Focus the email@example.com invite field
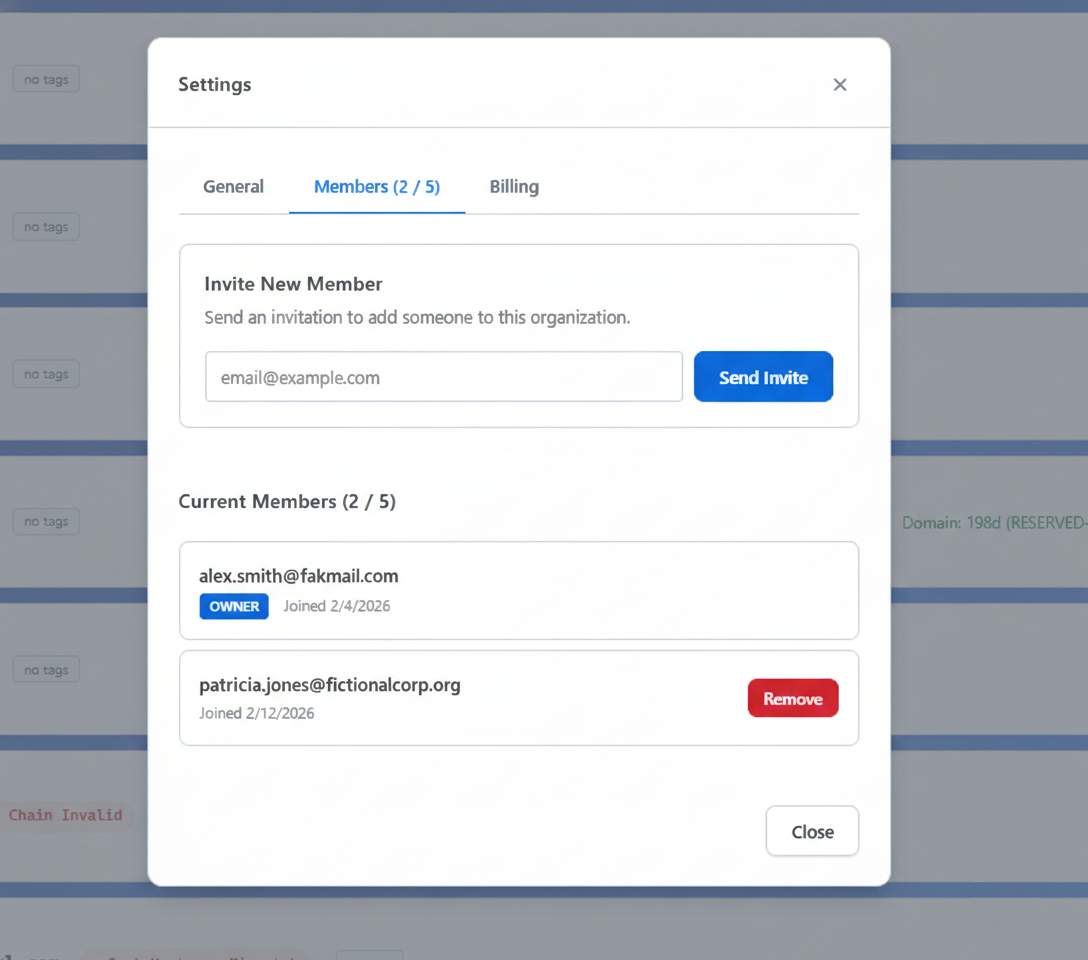The height and width of the screenshot is (960, 1088). [x=444, y=377]
